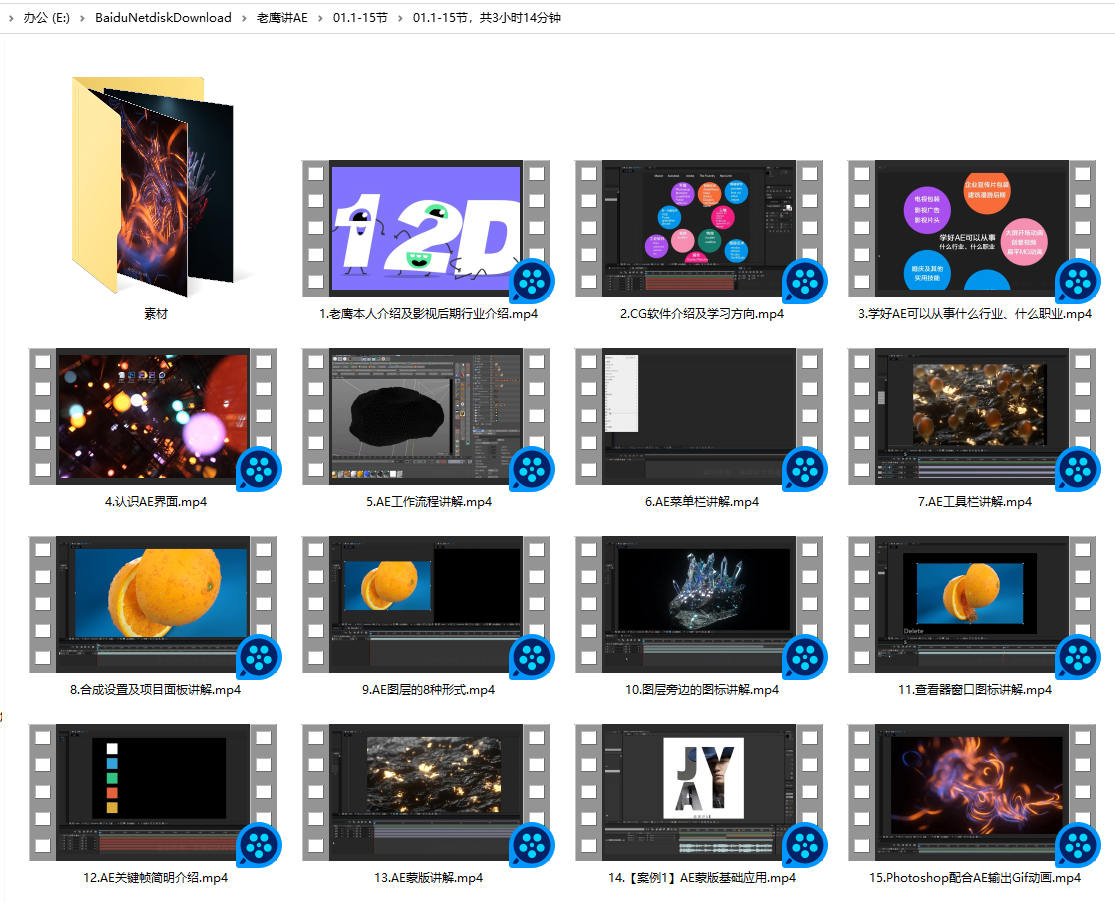Click player badge on 15.Photoshop配合AE video
This screenshot has width=1115, height=903.
pyautogui.click(x=1078, y=845)
